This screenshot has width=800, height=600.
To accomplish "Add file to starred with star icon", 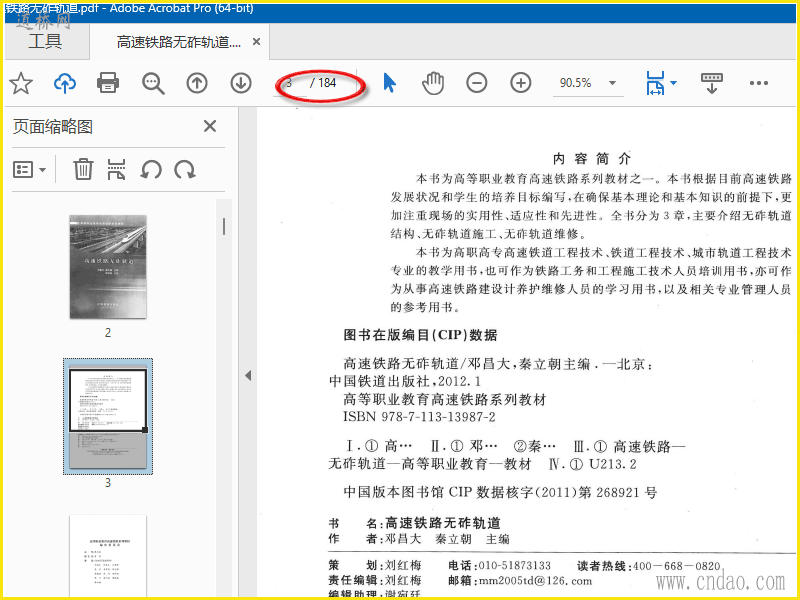I will click(x=21, y=83).
